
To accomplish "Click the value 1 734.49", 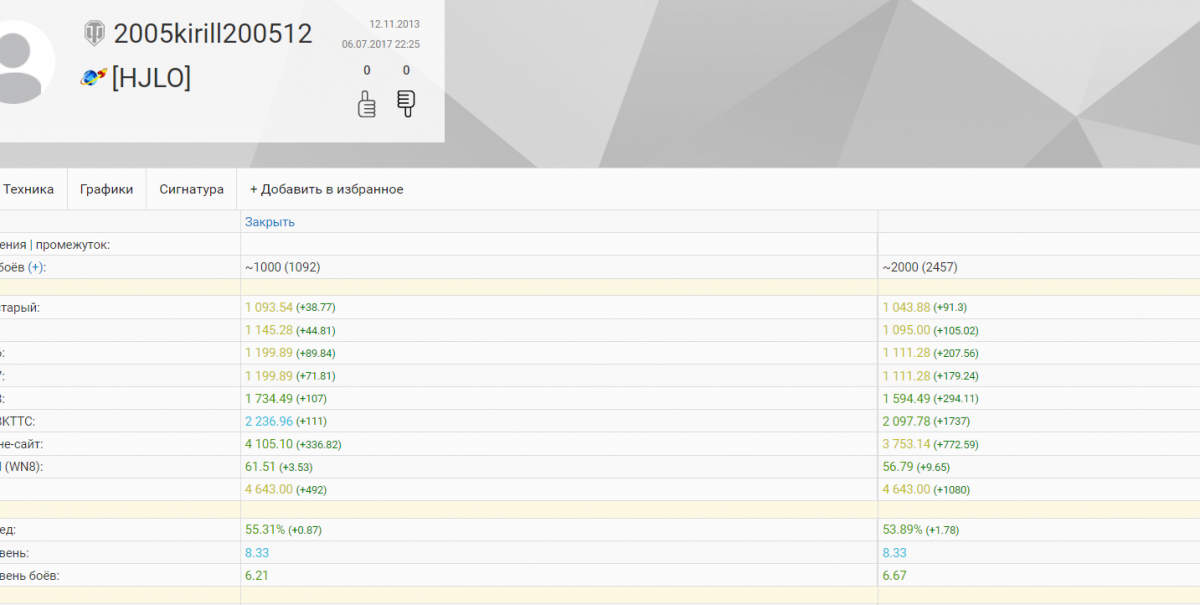I will point(269,398).
